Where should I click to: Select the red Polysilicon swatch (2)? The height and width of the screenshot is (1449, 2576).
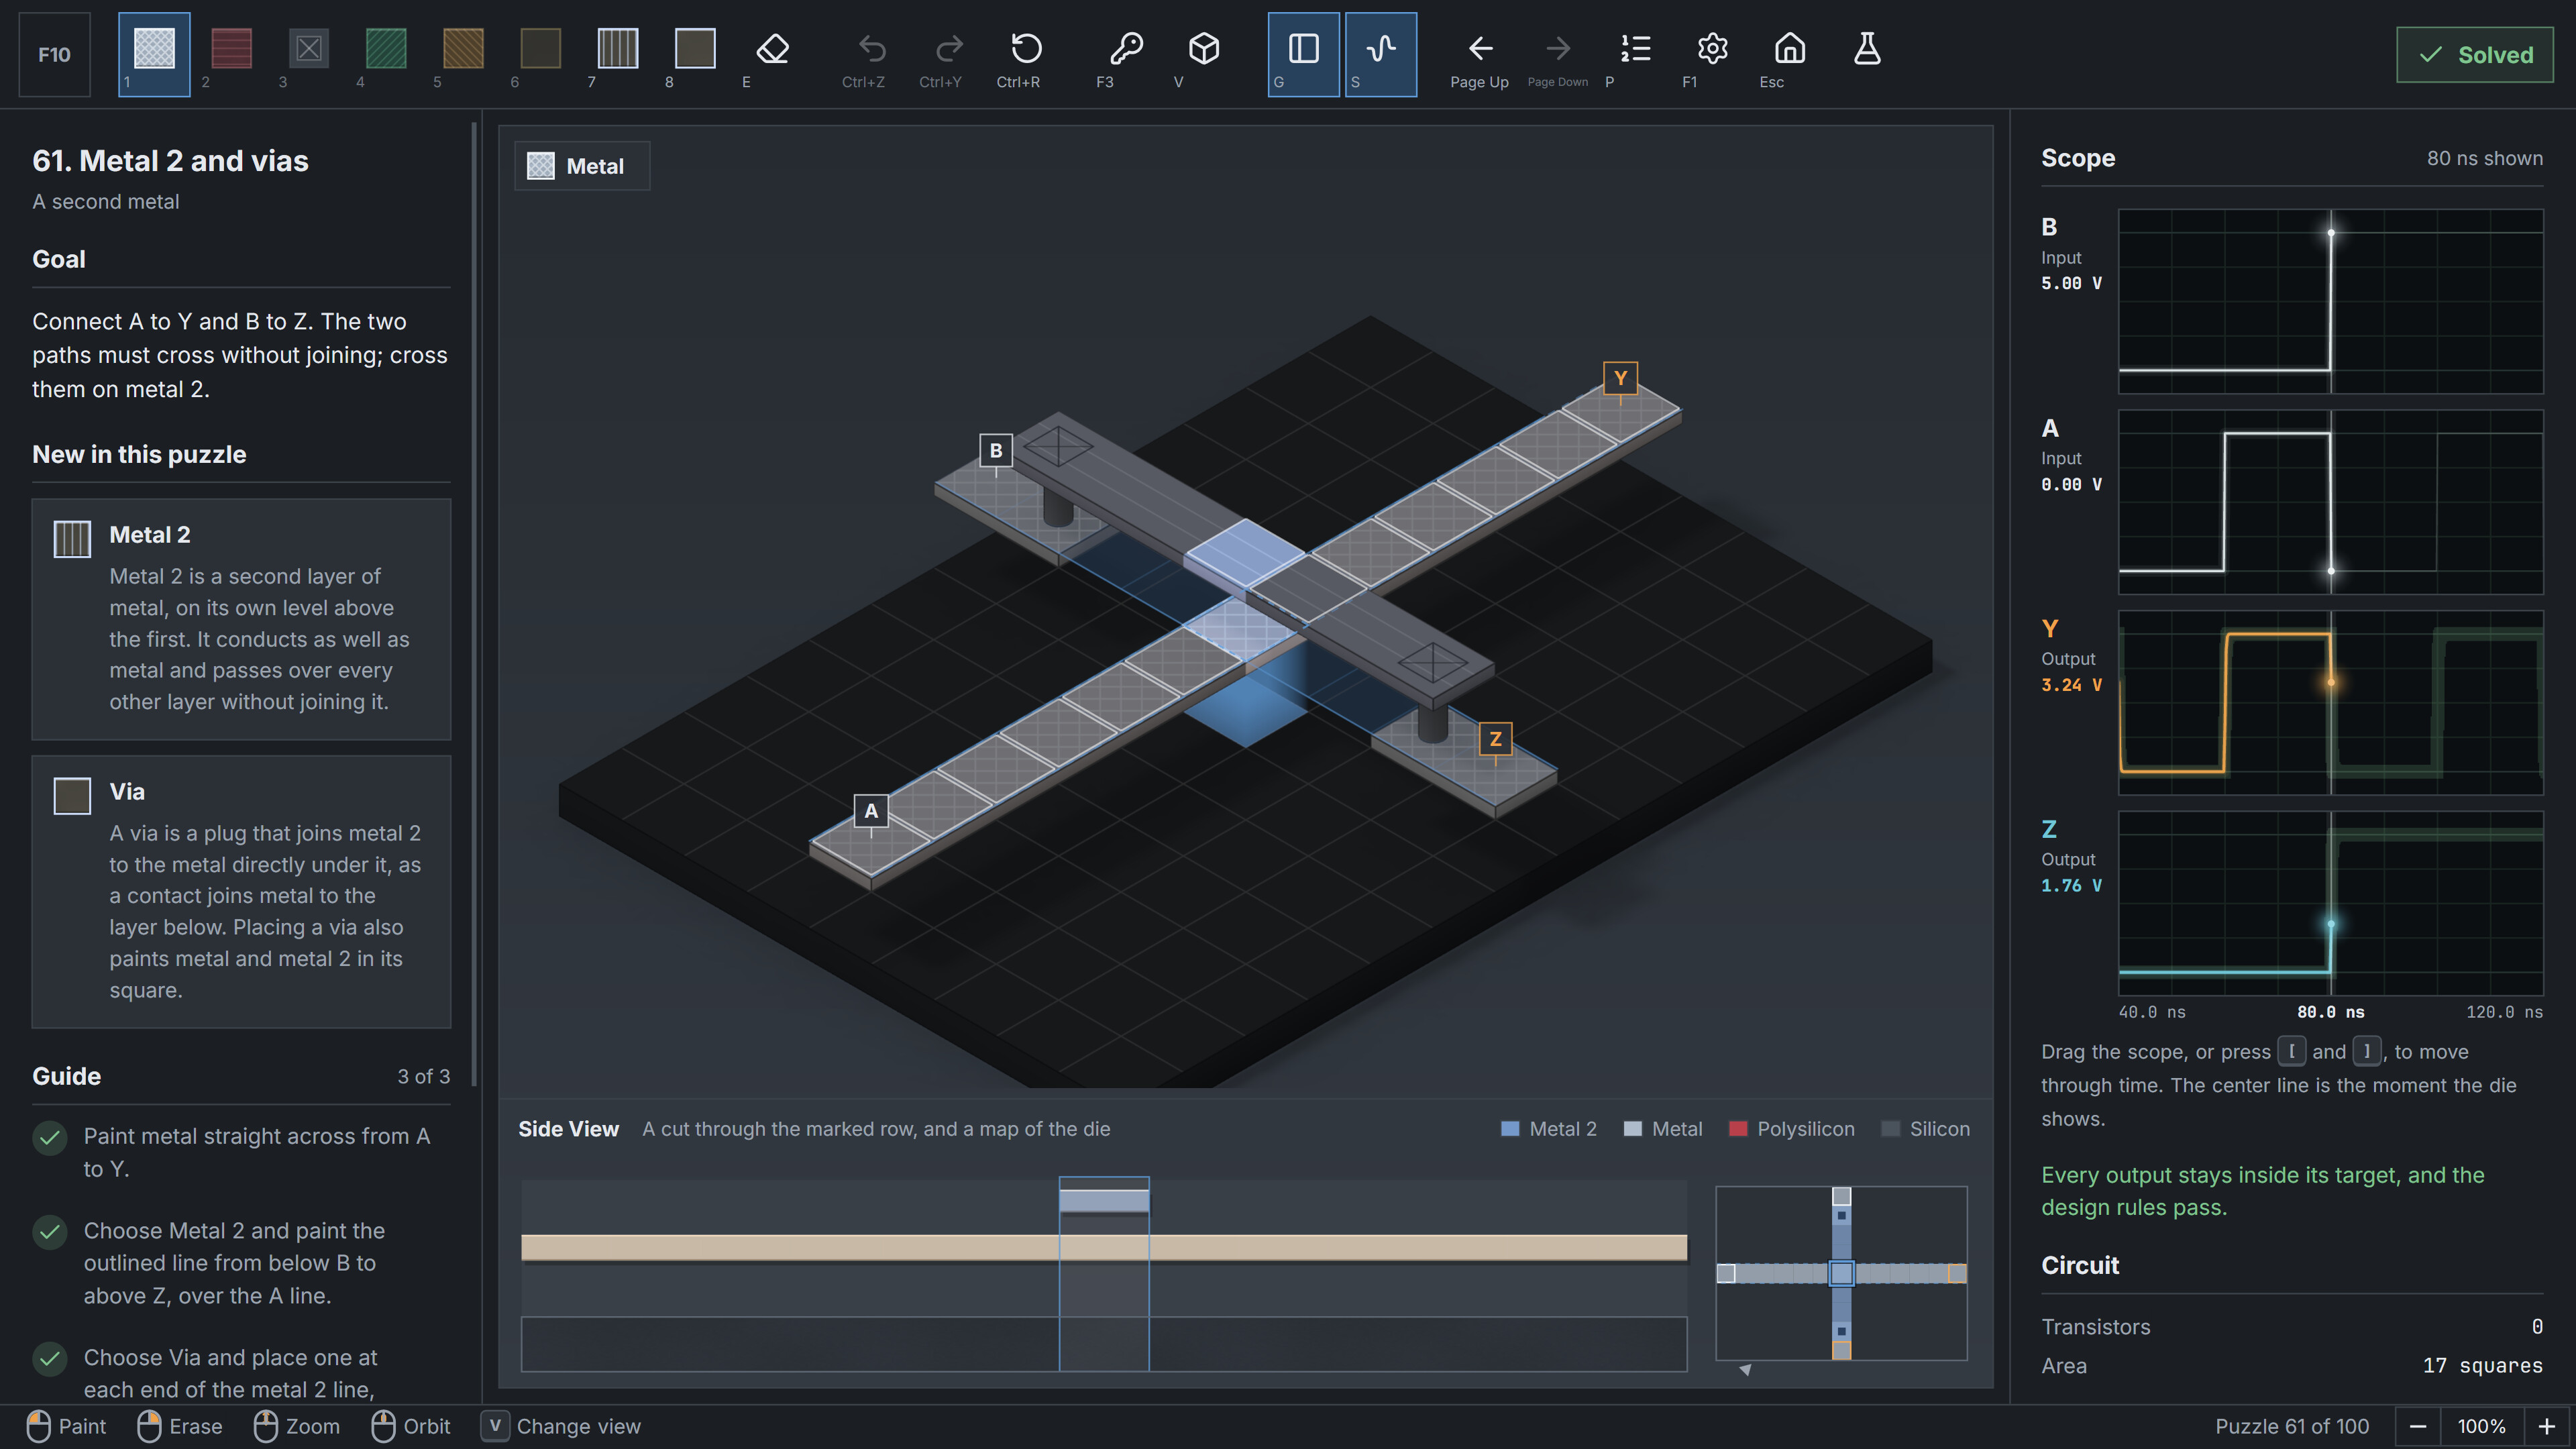[x=231, y=54]
